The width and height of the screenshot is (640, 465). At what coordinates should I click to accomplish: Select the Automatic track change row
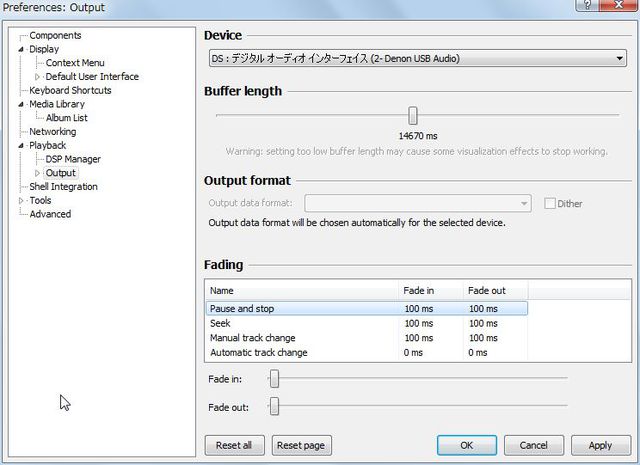(x=258, y=352)
